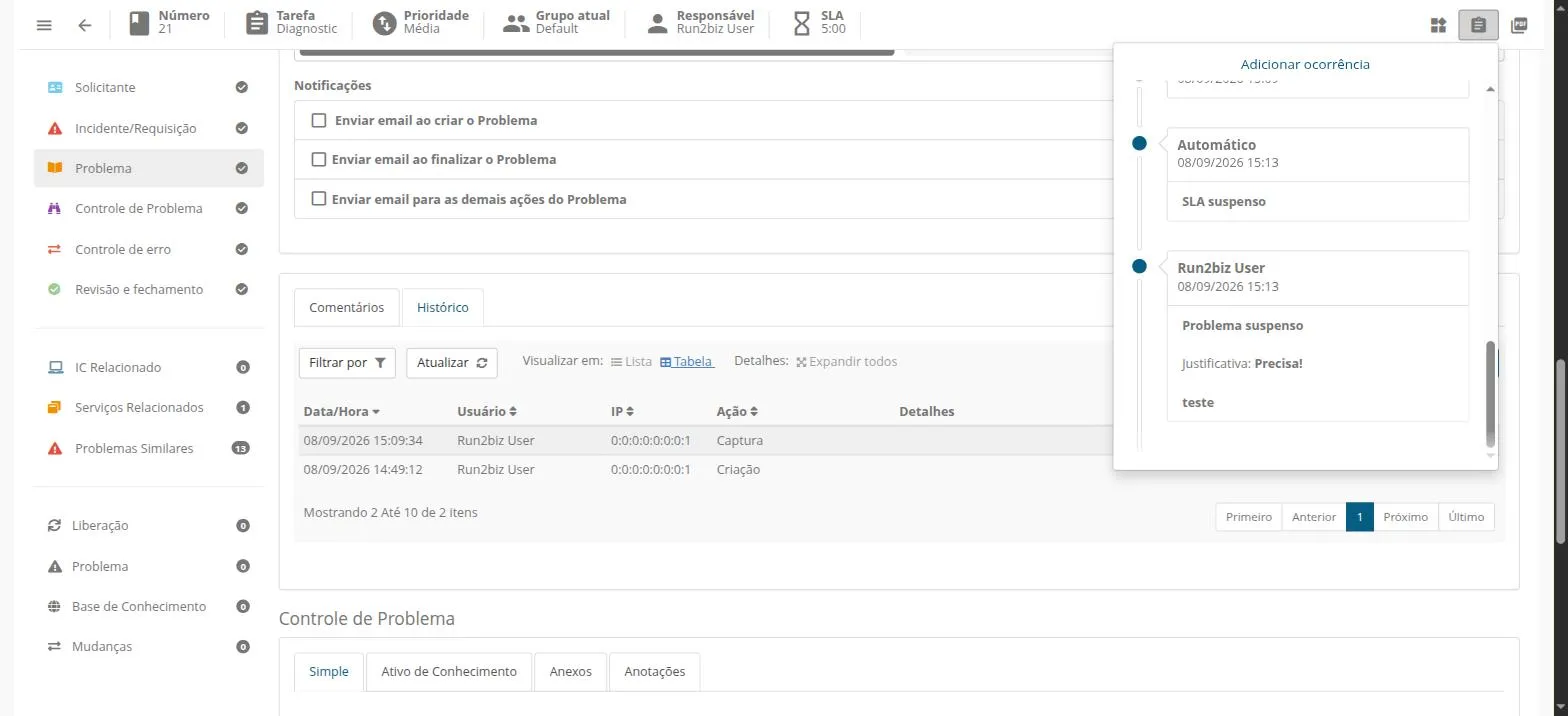
Task: Click the Liberação refresh icon
Action: [54, 525]
